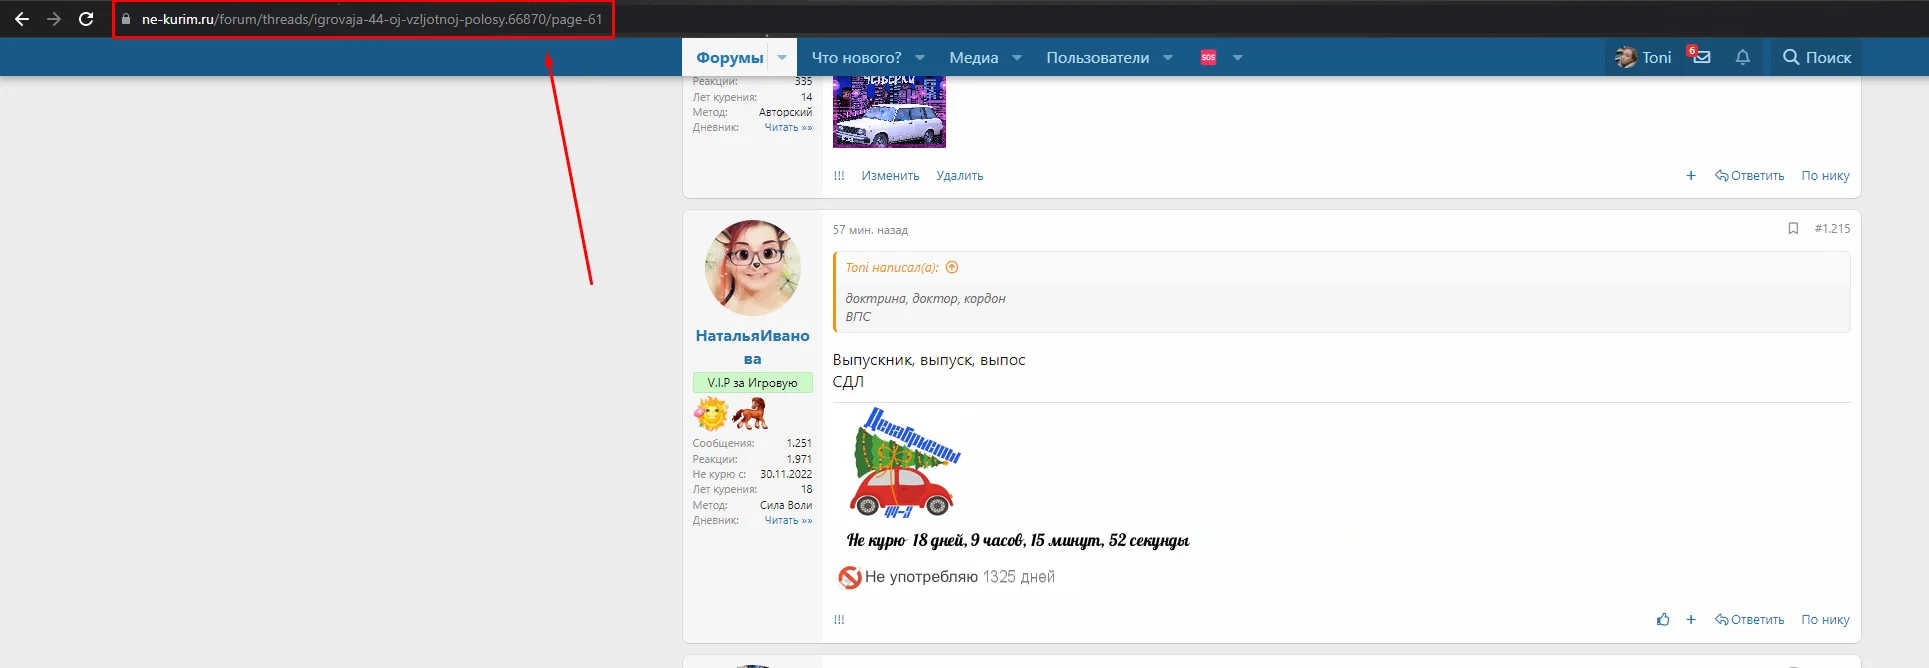Open the Пользователи menu item
The width and height of the screenshot is (1929, 668).
(1097, 58)
